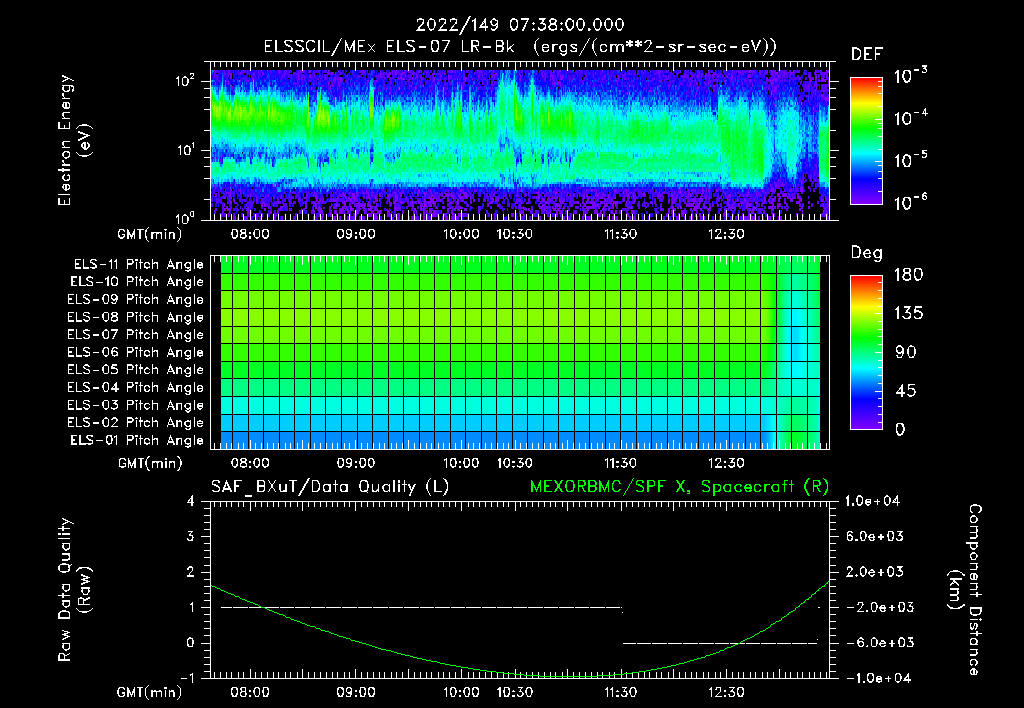Click the Deg colorbar label
Screen dimensions: 1024x708
[x=866, y=253]
